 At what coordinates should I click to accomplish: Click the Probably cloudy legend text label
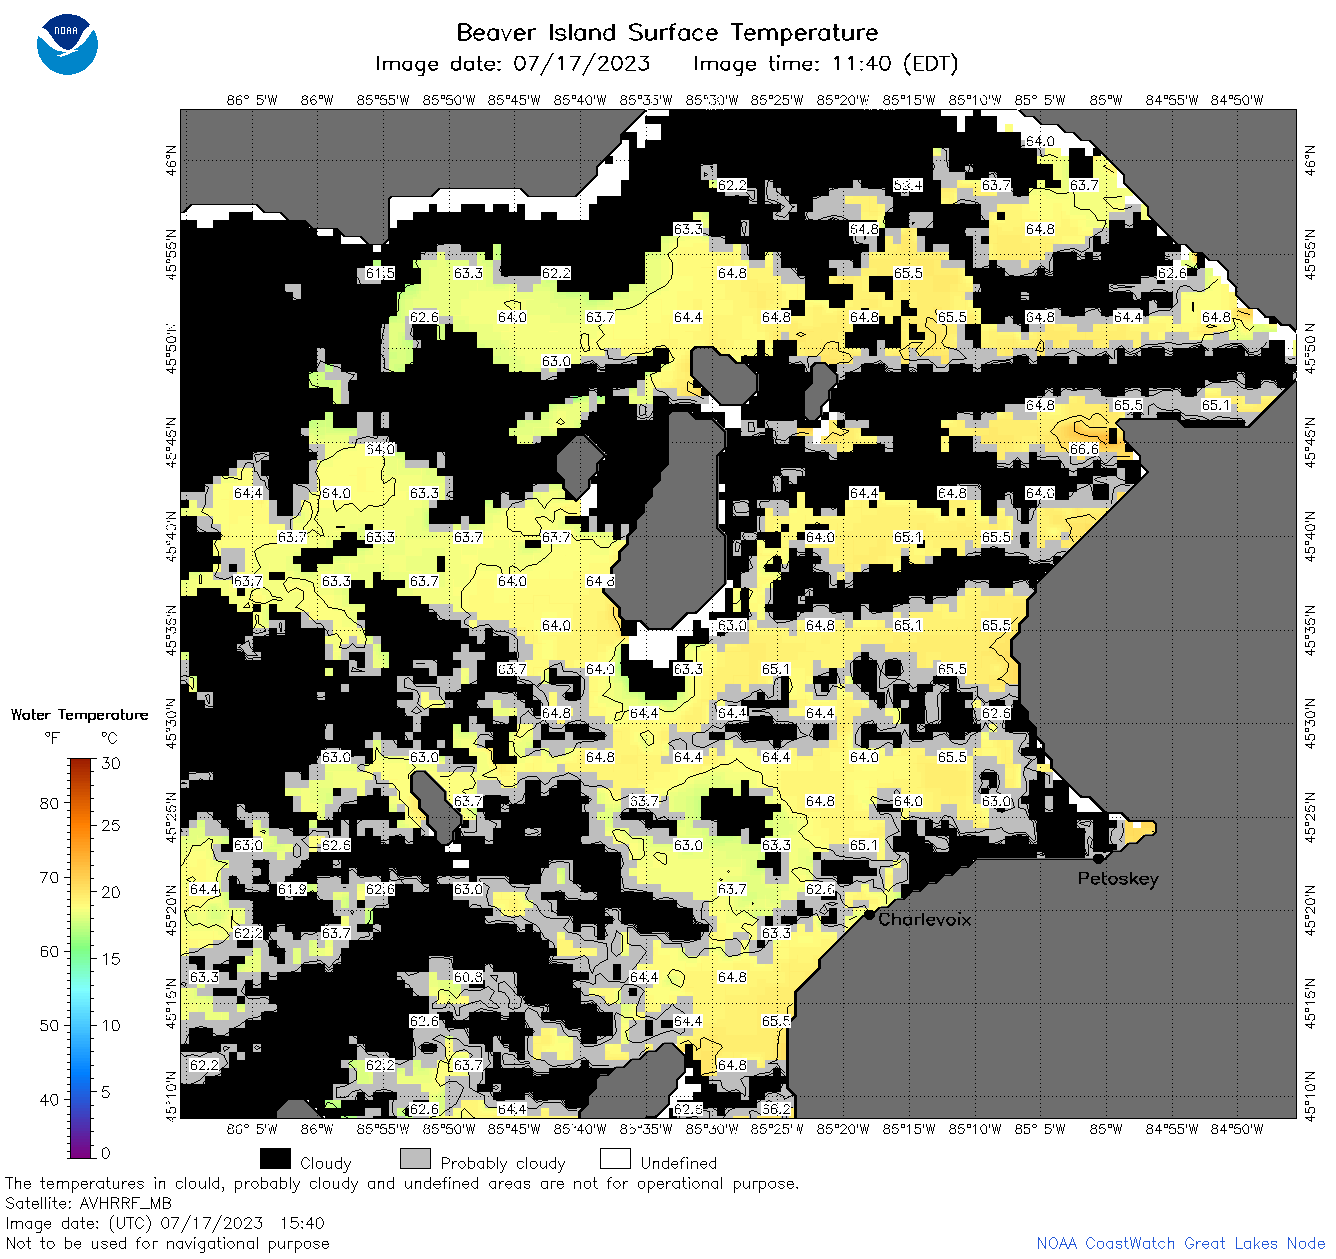503,1163
